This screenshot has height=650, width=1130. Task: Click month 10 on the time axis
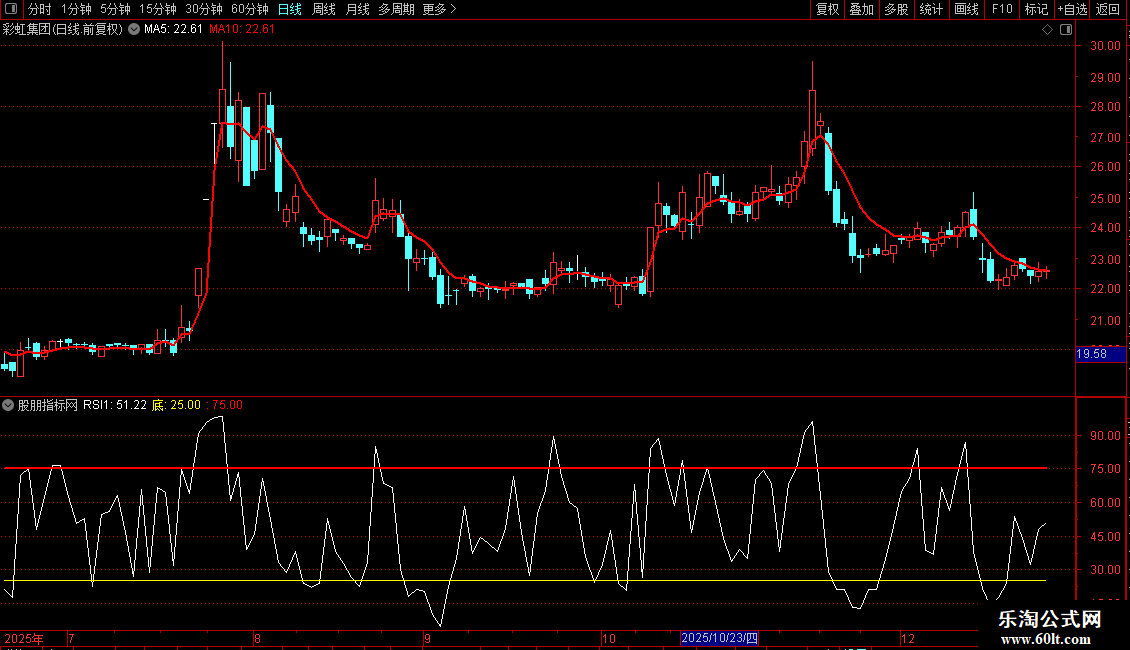(x=608, y=638)
